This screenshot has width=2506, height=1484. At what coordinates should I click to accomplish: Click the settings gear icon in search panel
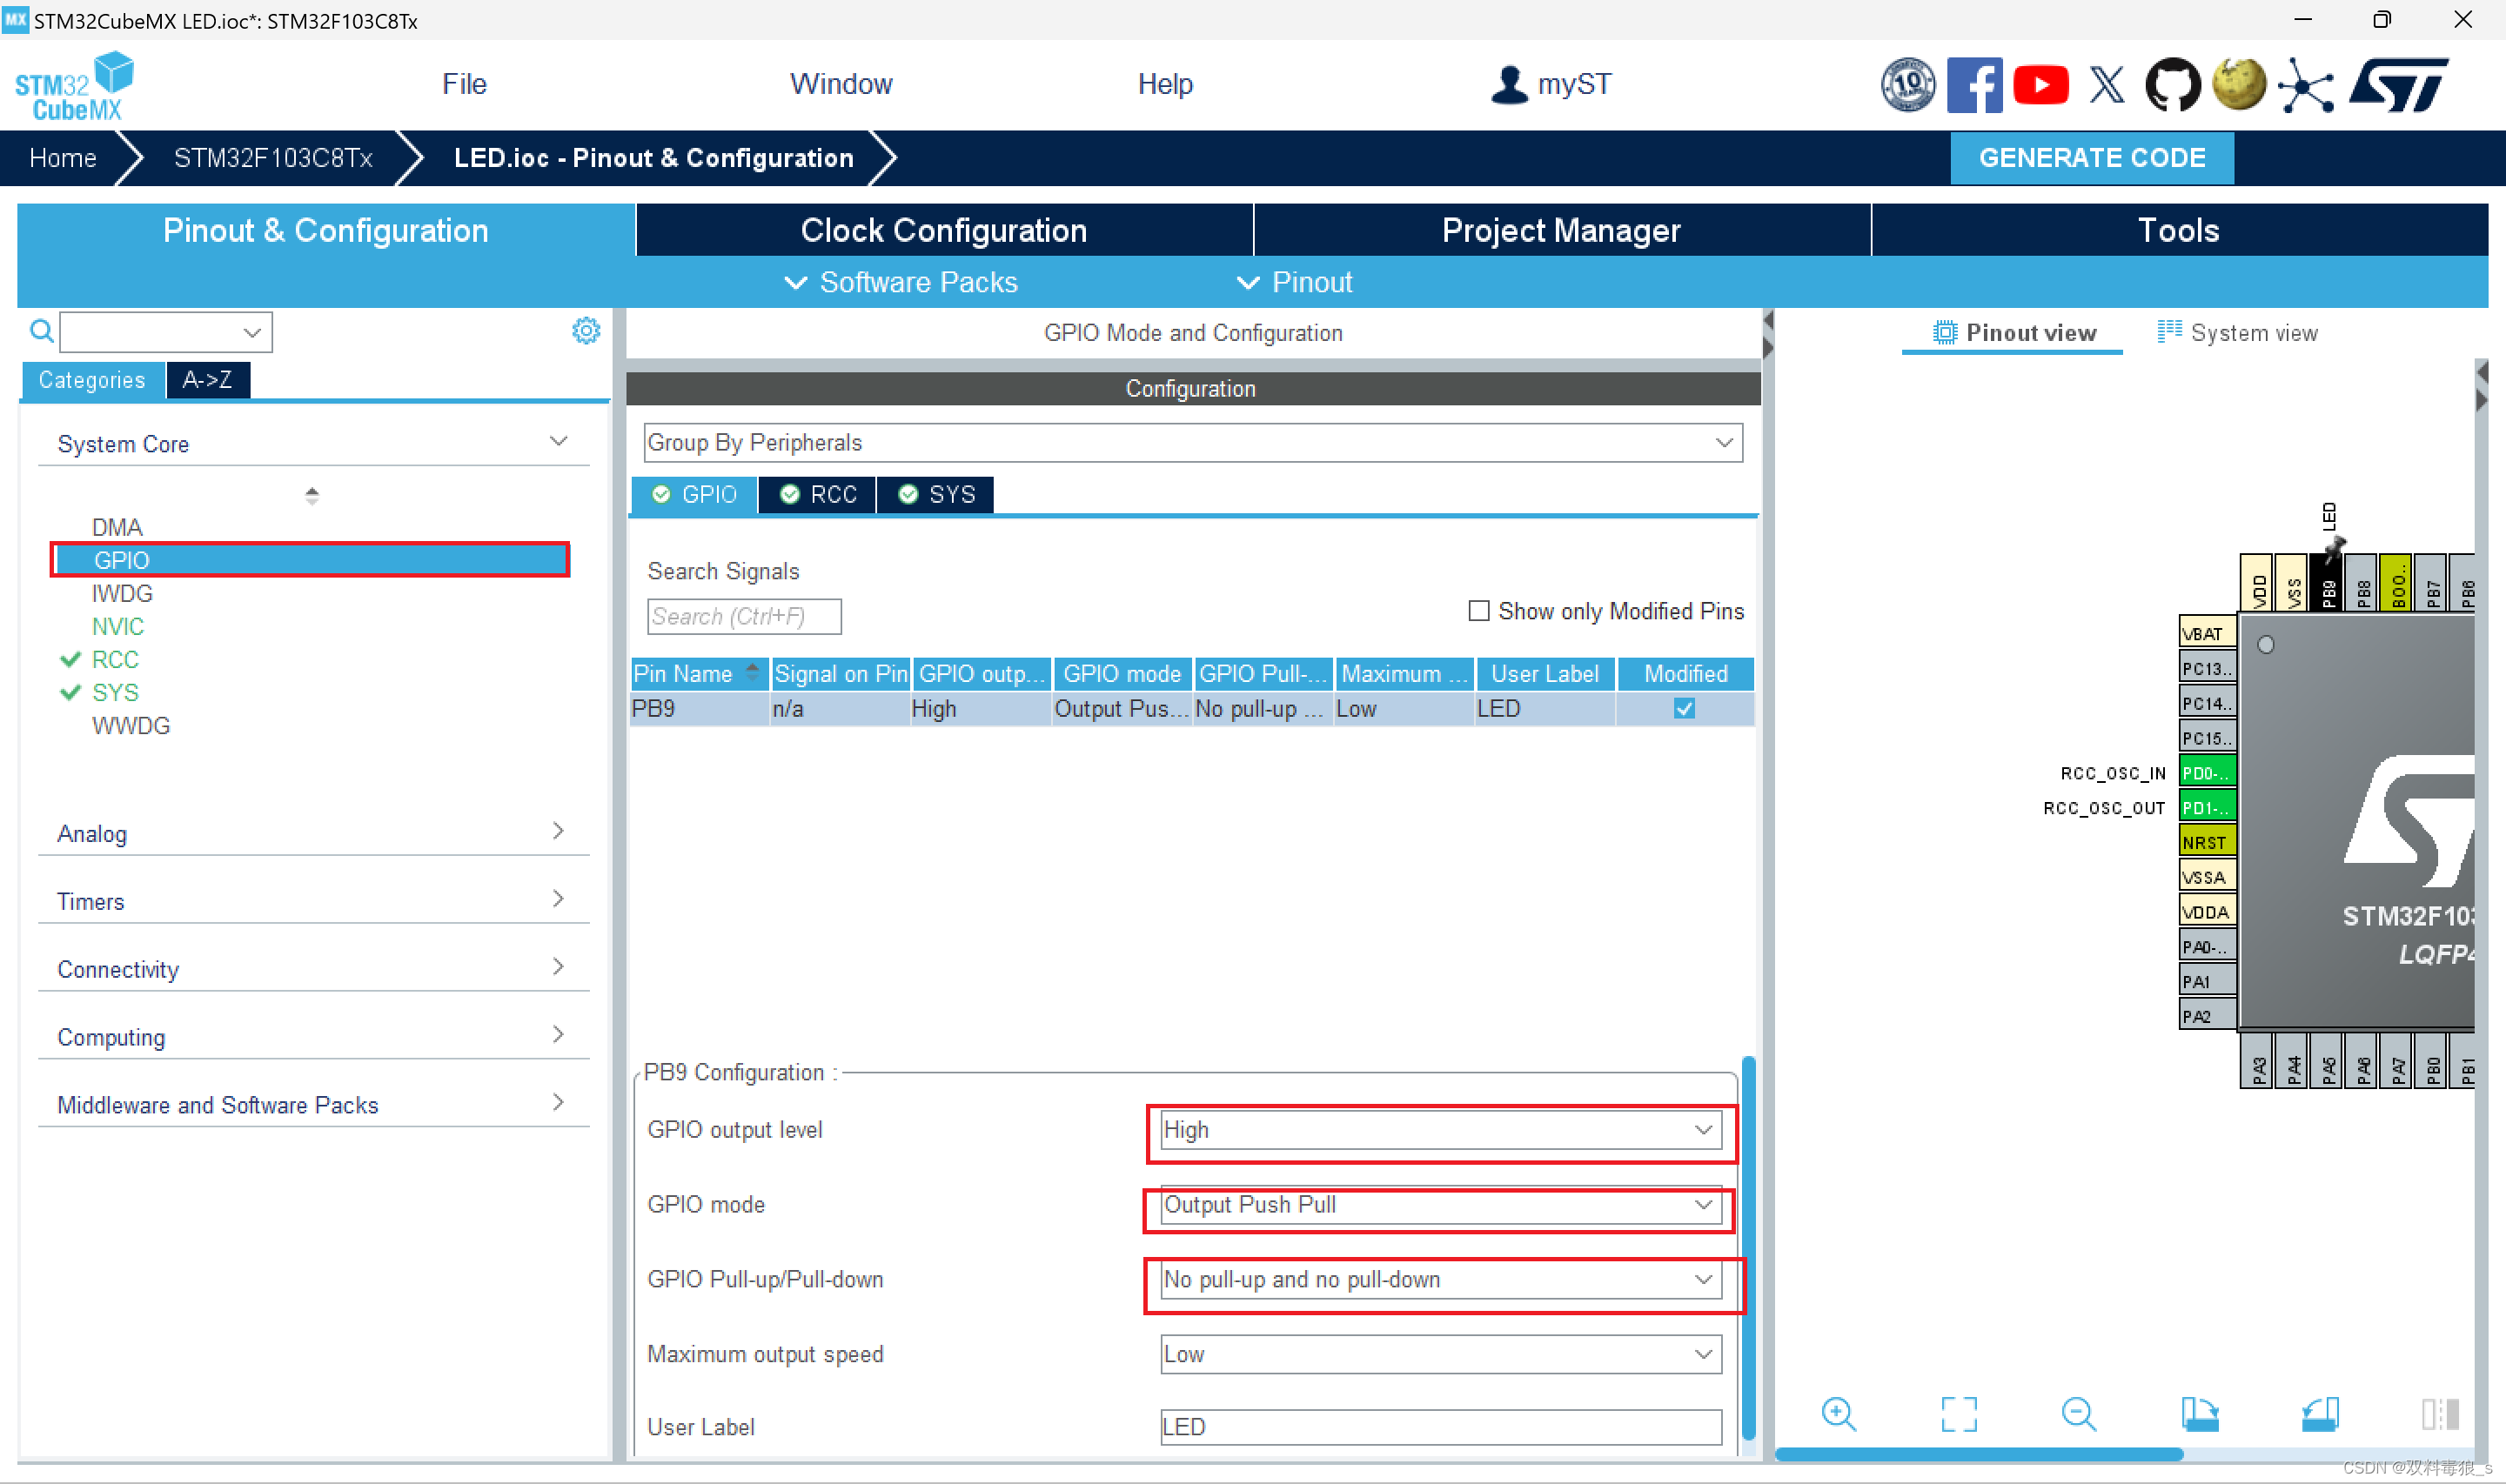[586, 331]
